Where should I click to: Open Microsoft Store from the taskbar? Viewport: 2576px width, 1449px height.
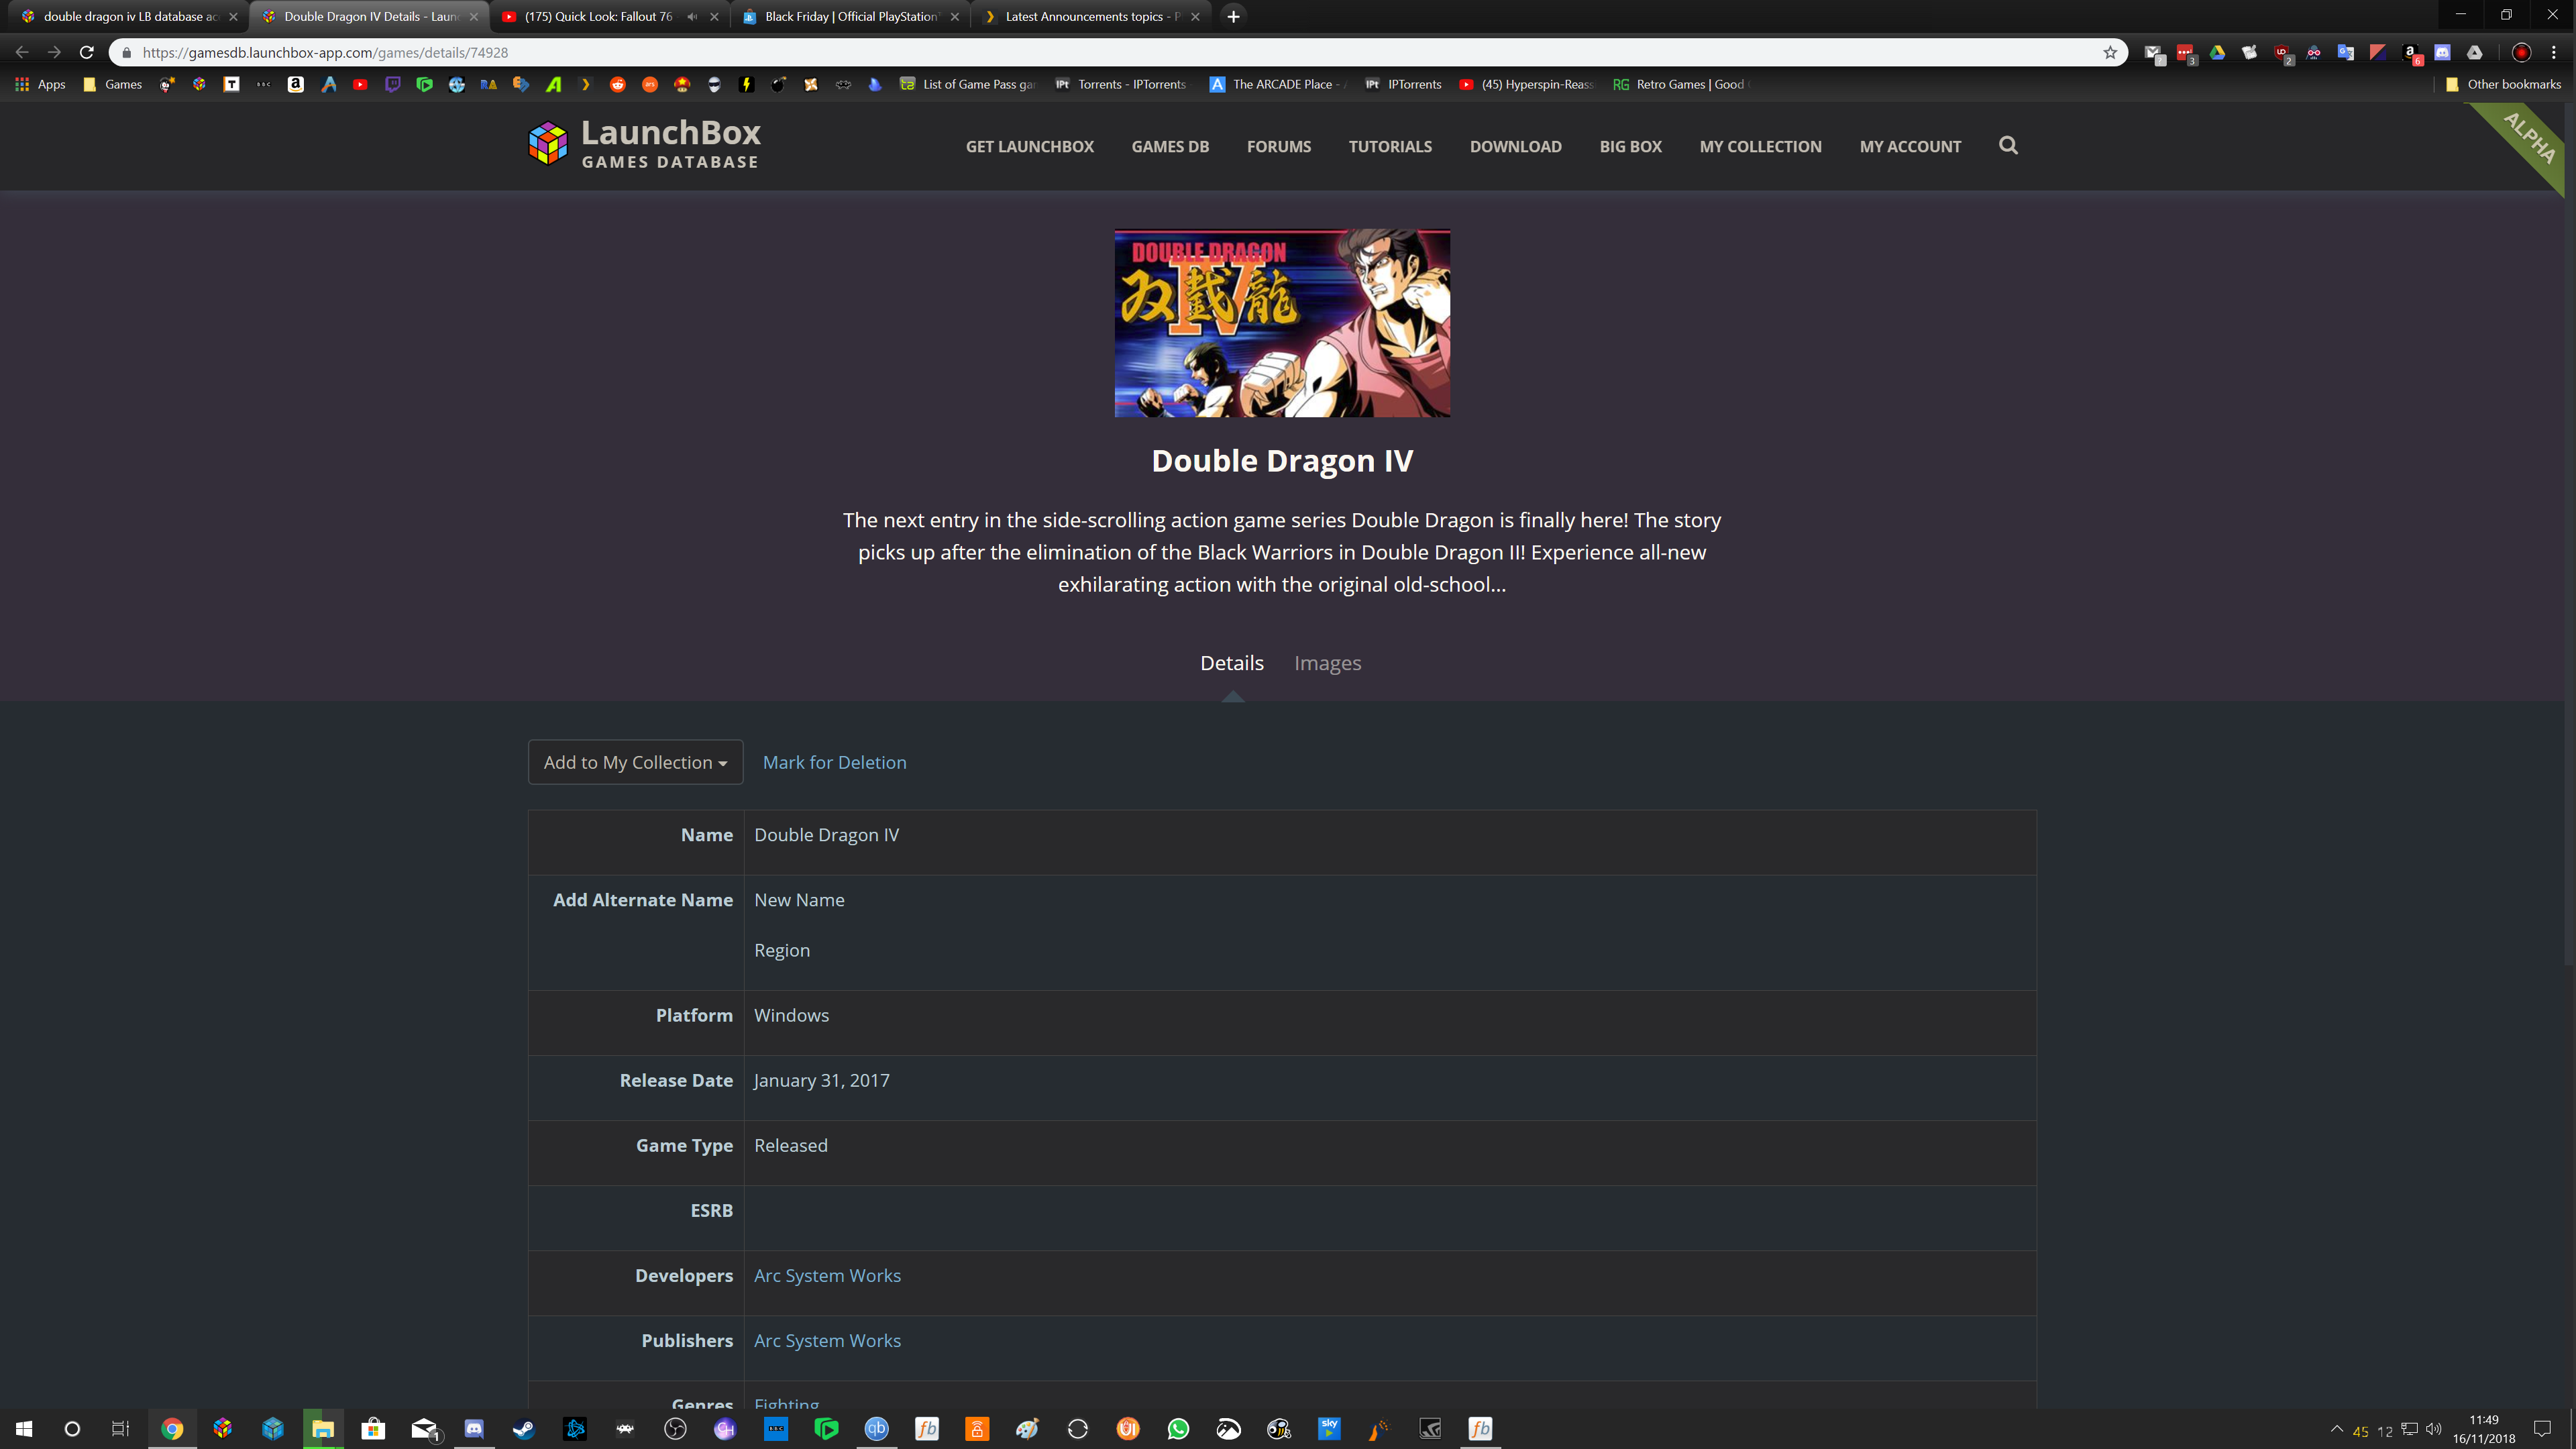pos(373,1429)
